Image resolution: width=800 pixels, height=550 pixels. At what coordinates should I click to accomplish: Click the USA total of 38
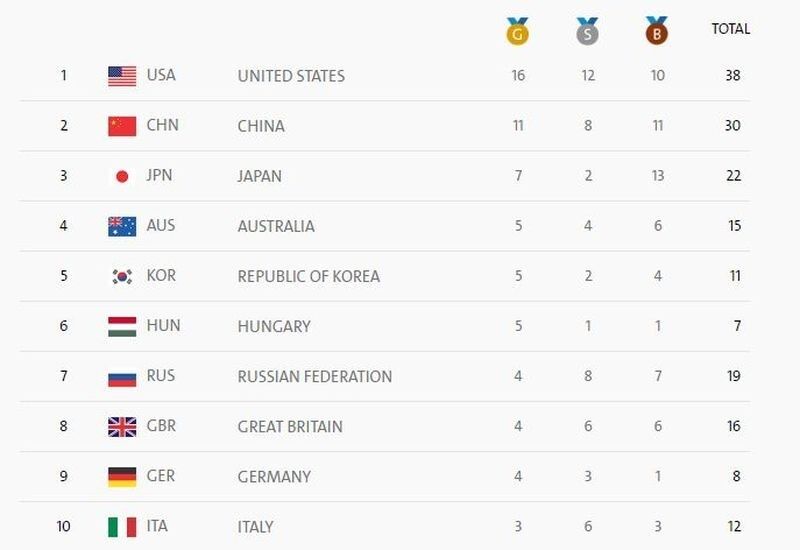tap(733, 76)
